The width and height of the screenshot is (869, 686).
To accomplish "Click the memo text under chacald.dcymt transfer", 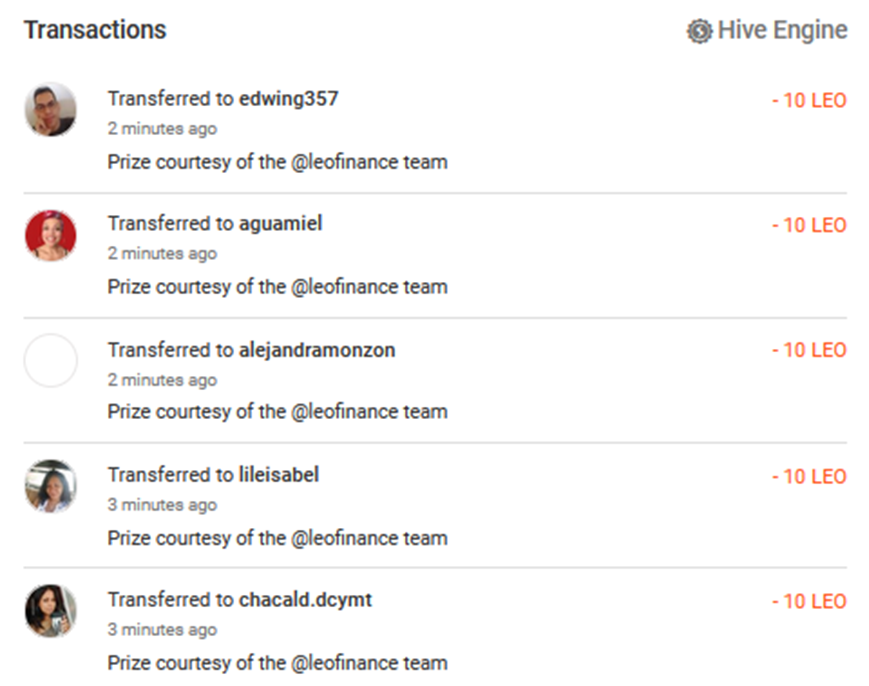I will tap(277, 662).
